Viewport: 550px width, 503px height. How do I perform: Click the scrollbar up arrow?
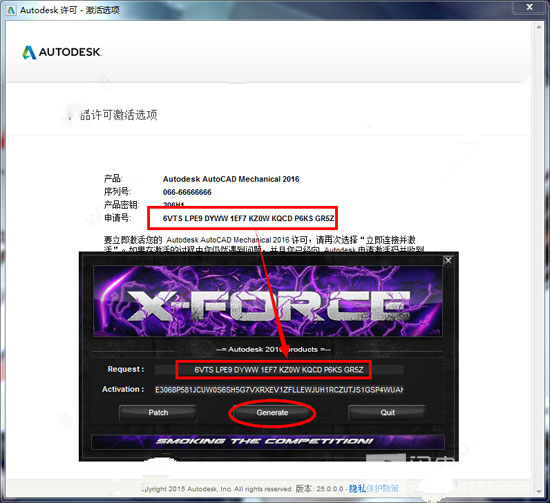pos(539,27)
